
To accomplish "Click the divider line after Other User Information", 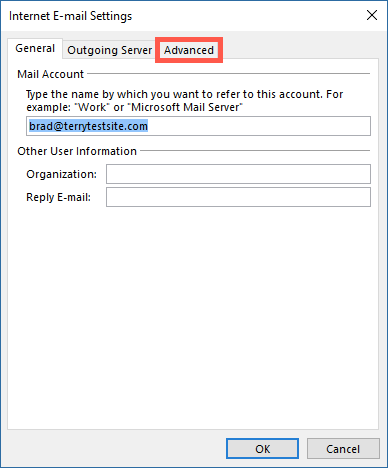I will click(255, 150).
